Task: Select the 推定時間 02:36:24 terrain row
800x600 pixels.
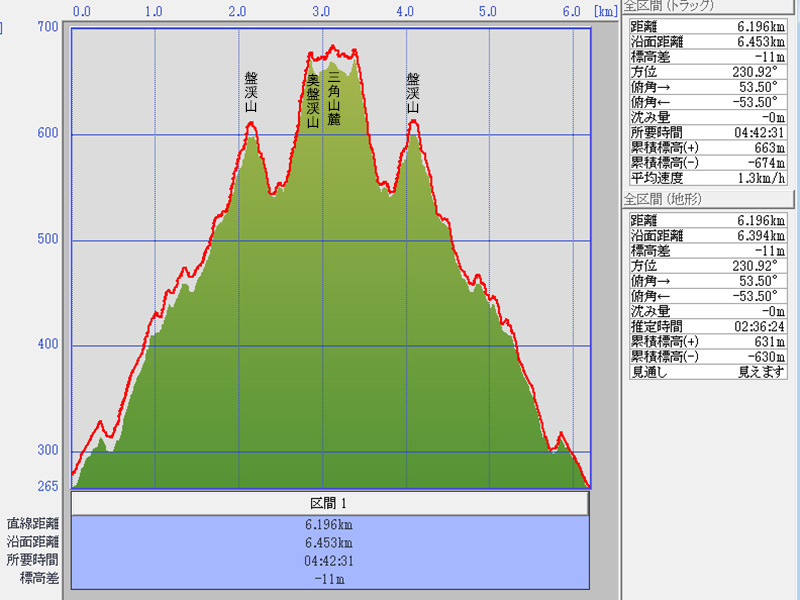Action: pyautogui.click(x=710, y=326)
